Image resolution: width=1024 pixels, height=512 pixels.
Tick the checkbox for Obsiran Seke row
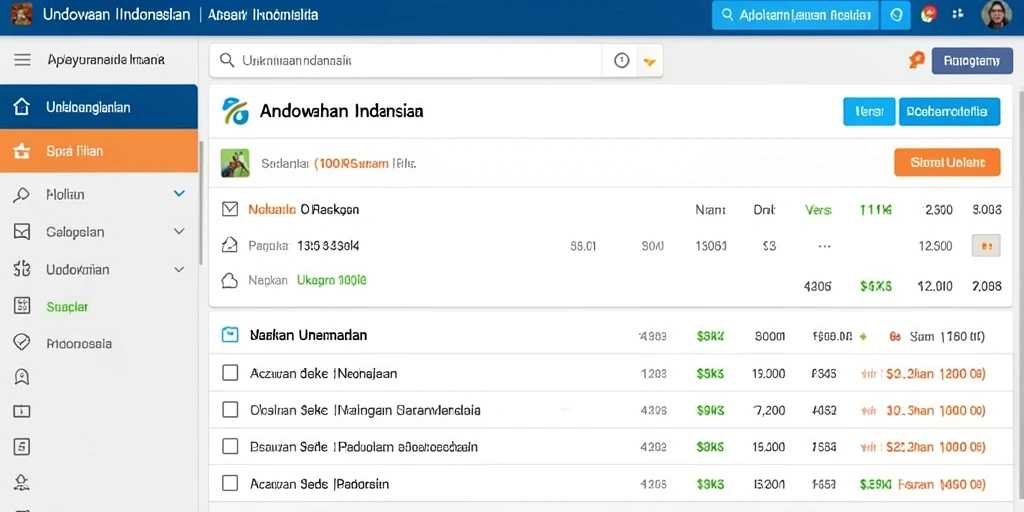coord(230,409)
